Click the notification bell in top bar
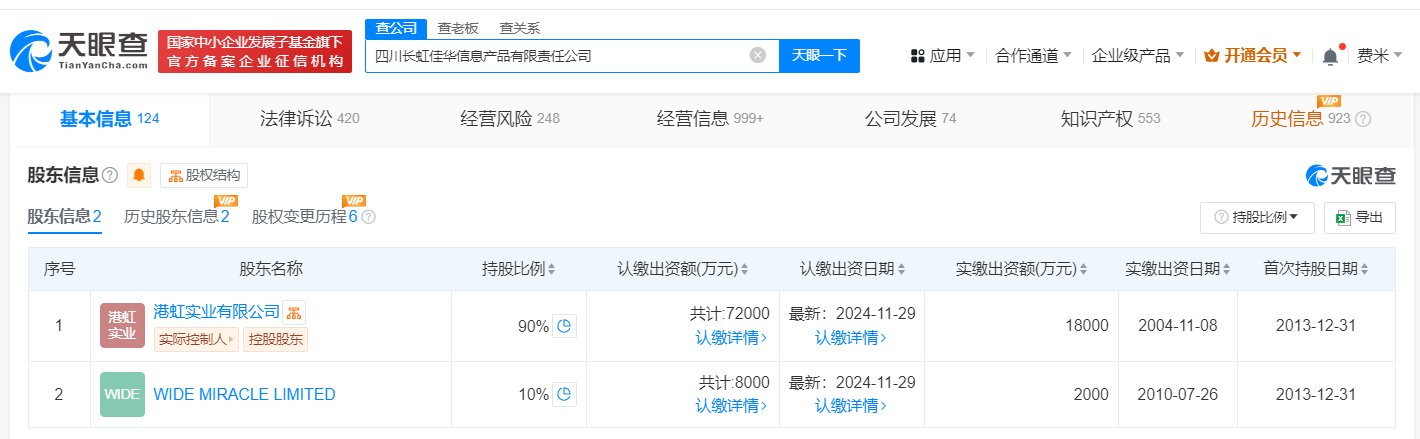The image size is (1420, 439). point(1330,56)
